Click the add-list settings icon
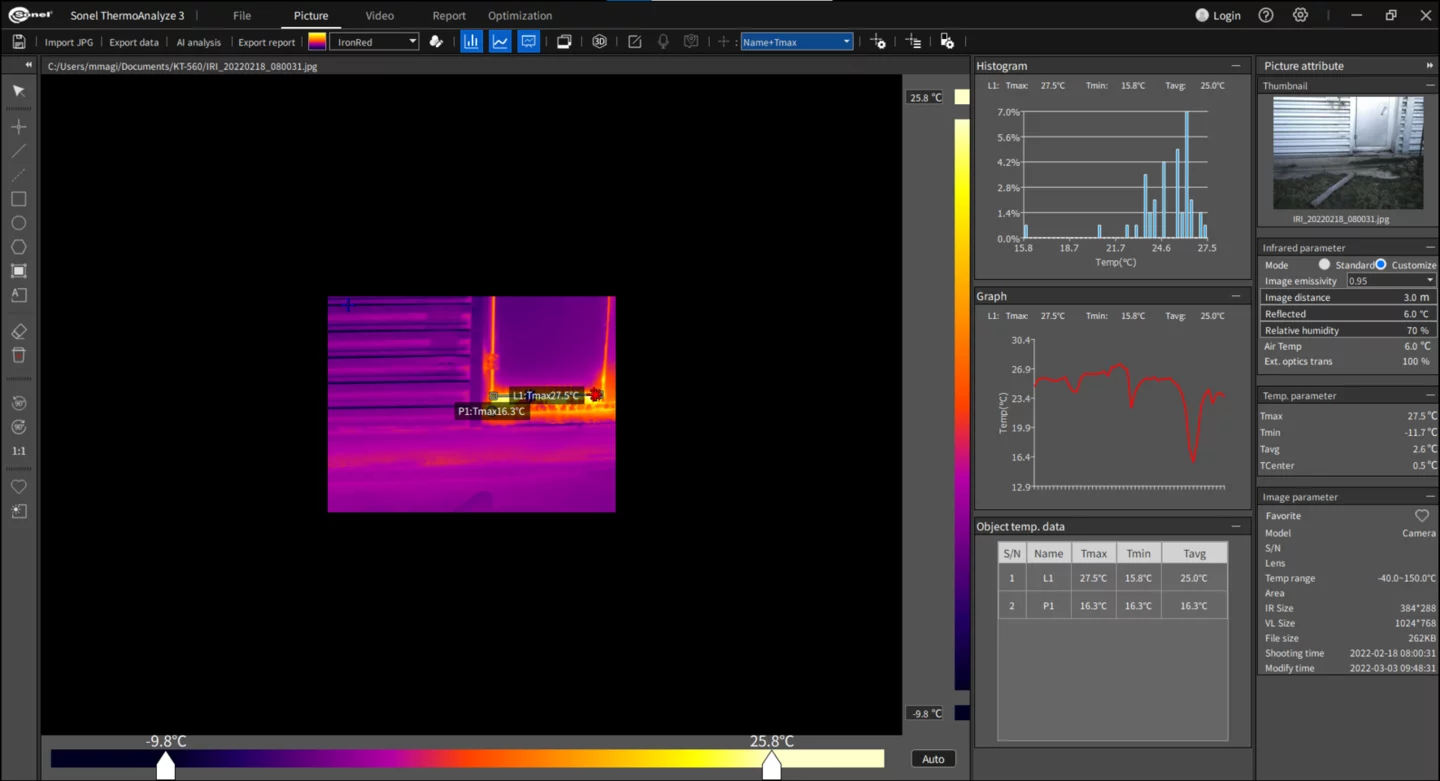Image resolution: width=1440 pixels, height=781 pixels. pos(913,42)
